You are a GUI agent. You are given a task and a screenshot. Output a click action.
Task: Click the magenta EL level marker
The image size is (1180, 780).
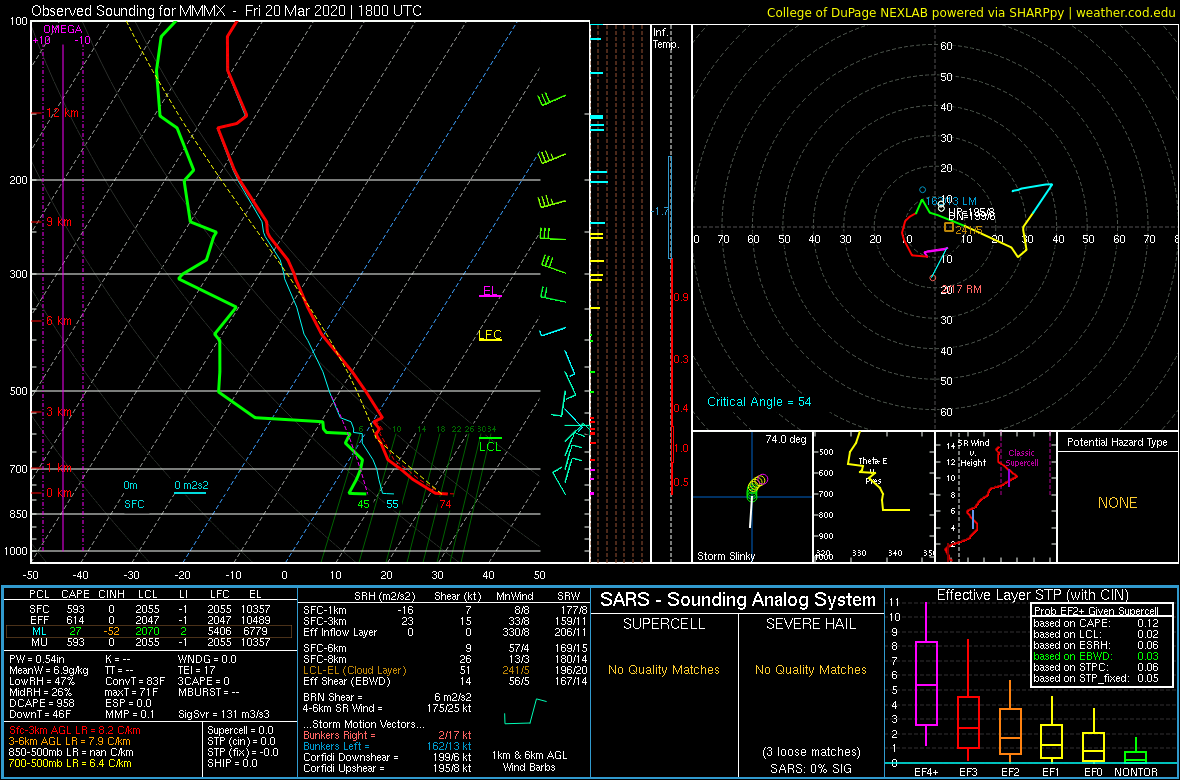(490, 291)
